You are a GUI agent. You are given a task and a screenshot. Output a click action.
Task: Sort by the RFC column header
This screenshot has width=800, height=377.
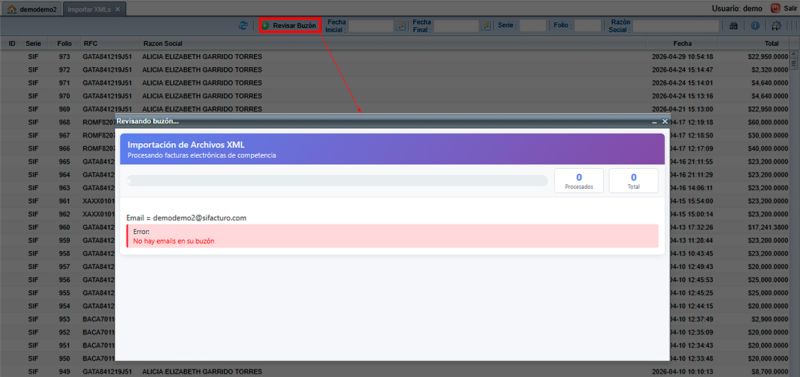(90, 44)
